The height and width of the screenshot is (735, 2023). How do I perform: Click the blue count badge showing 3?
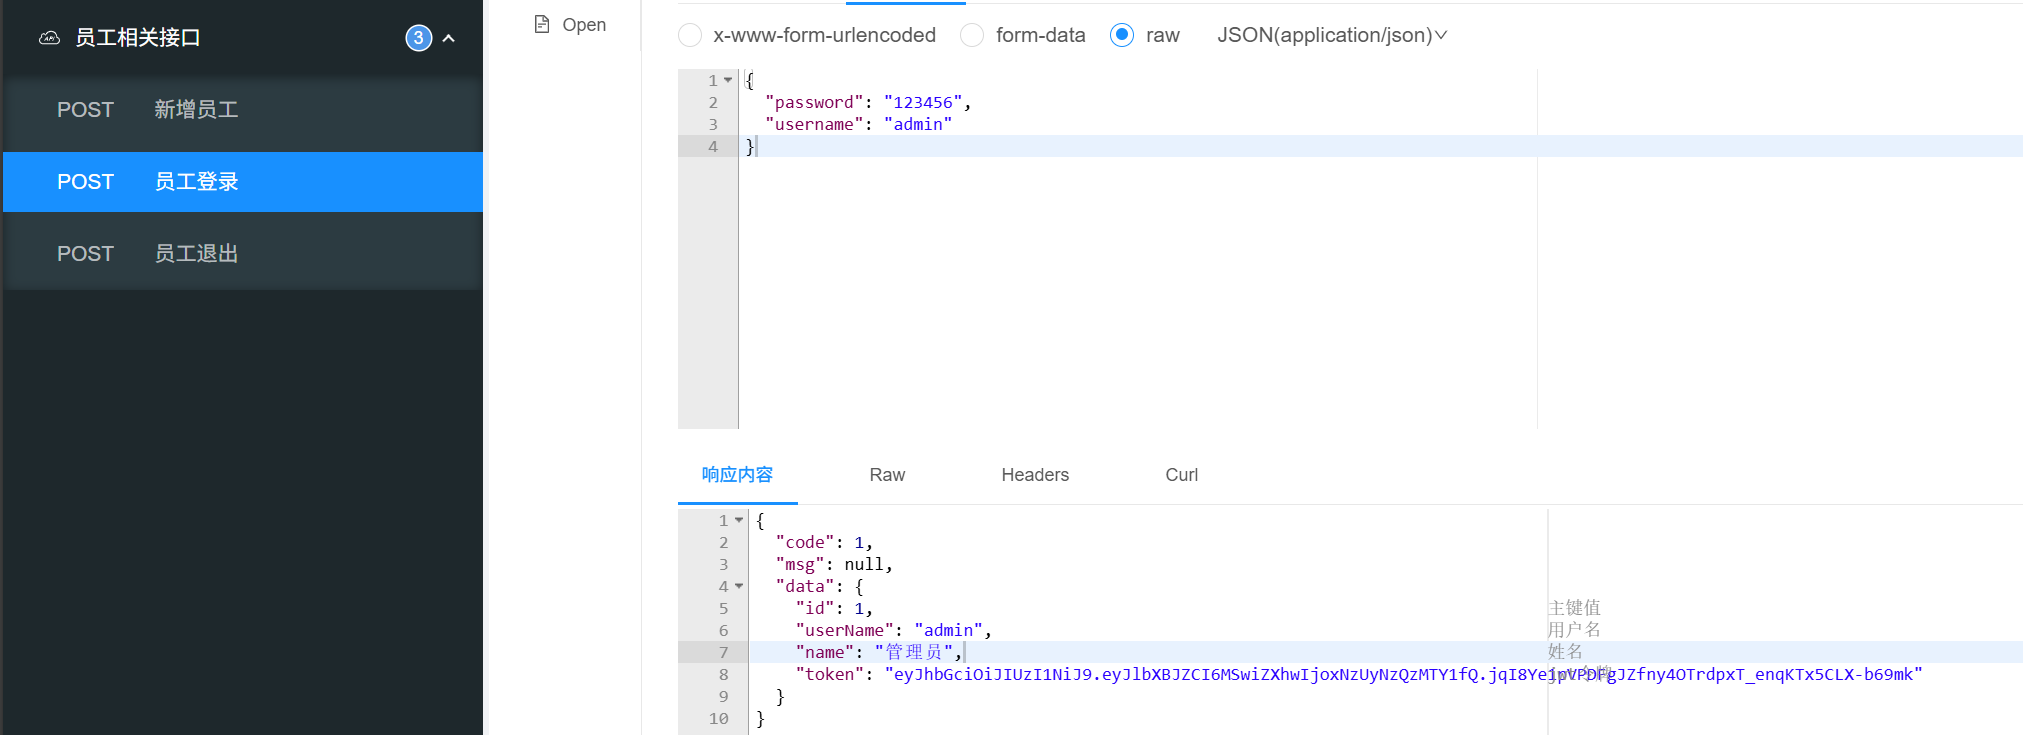418,38
